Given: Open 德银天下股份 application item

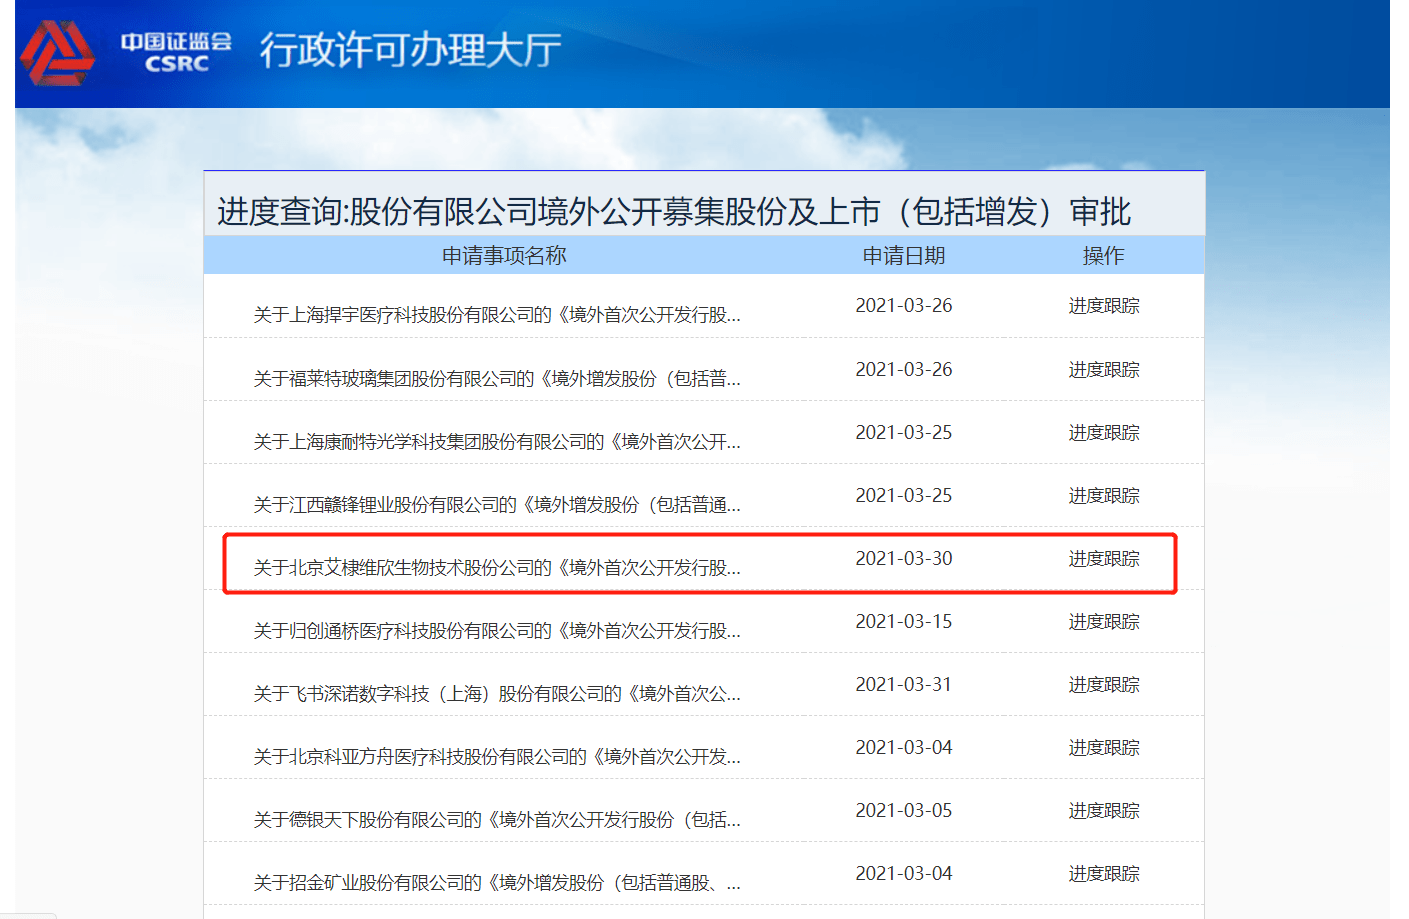Looking at the screenshot, I should pos(497,820).
